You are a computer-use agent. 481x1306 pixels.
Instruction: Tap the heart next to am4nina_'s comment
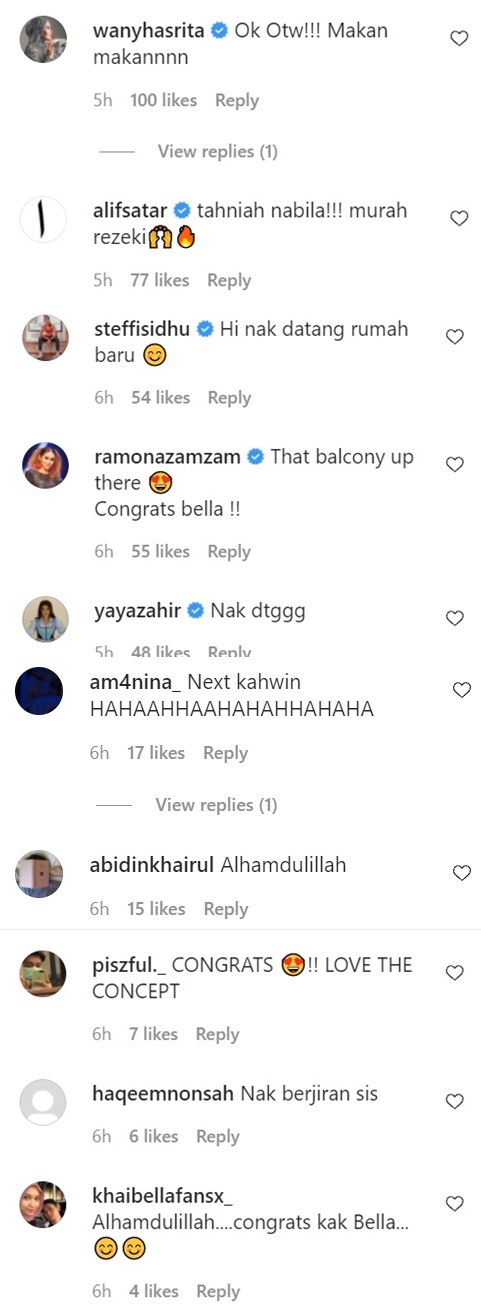[461, 690]
